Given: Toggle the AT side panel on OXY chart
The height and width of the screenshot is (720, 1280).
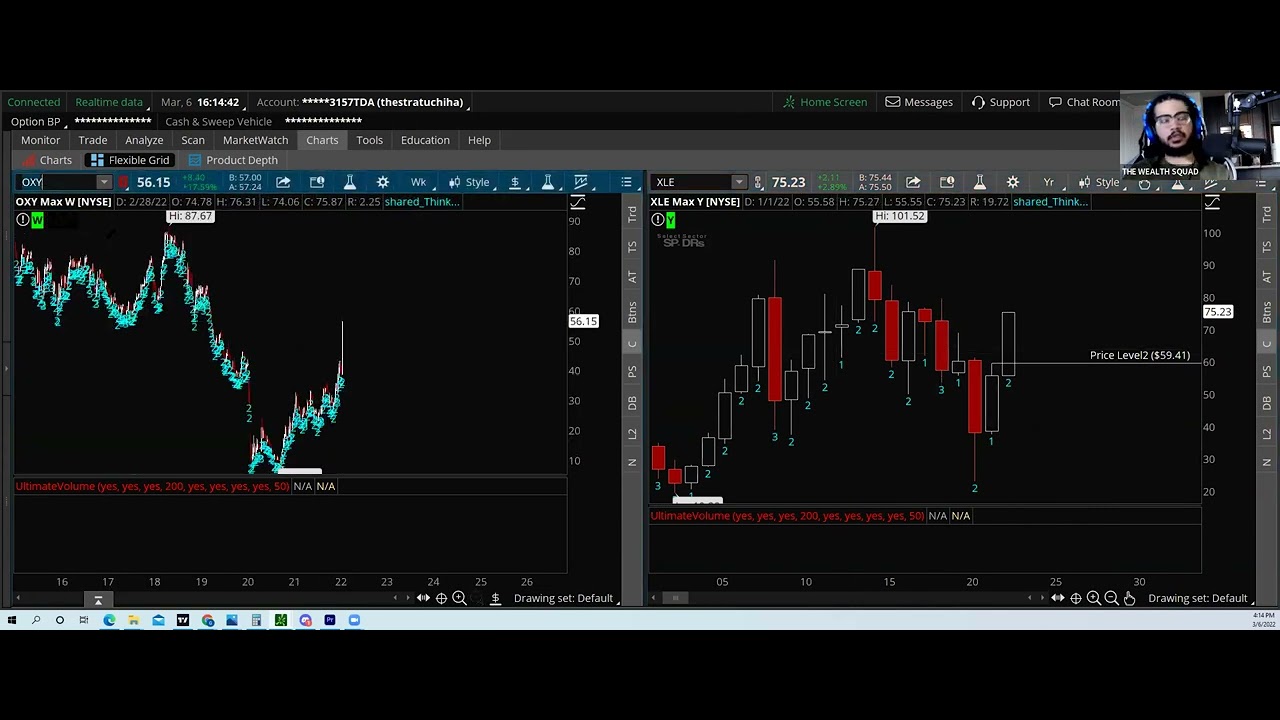Looking at the screenshot, I should 632,276.
